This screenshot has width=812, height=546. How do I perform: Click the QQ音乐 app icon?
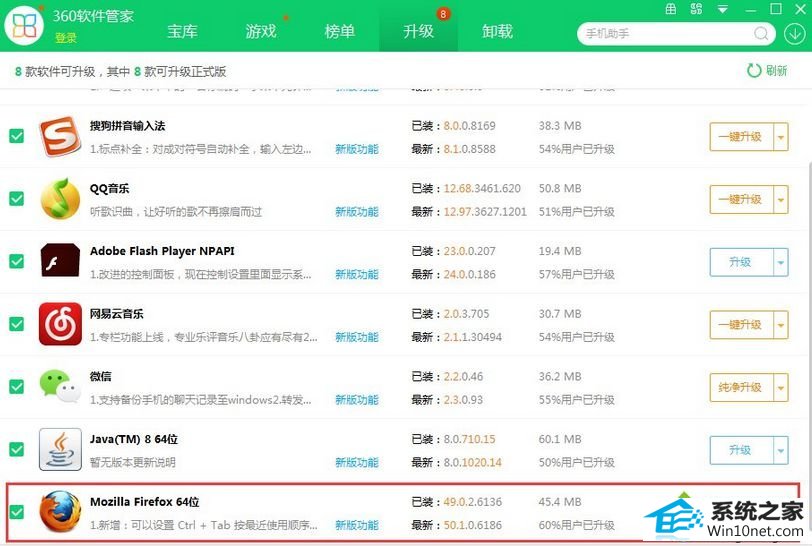[x=60, y=199]
